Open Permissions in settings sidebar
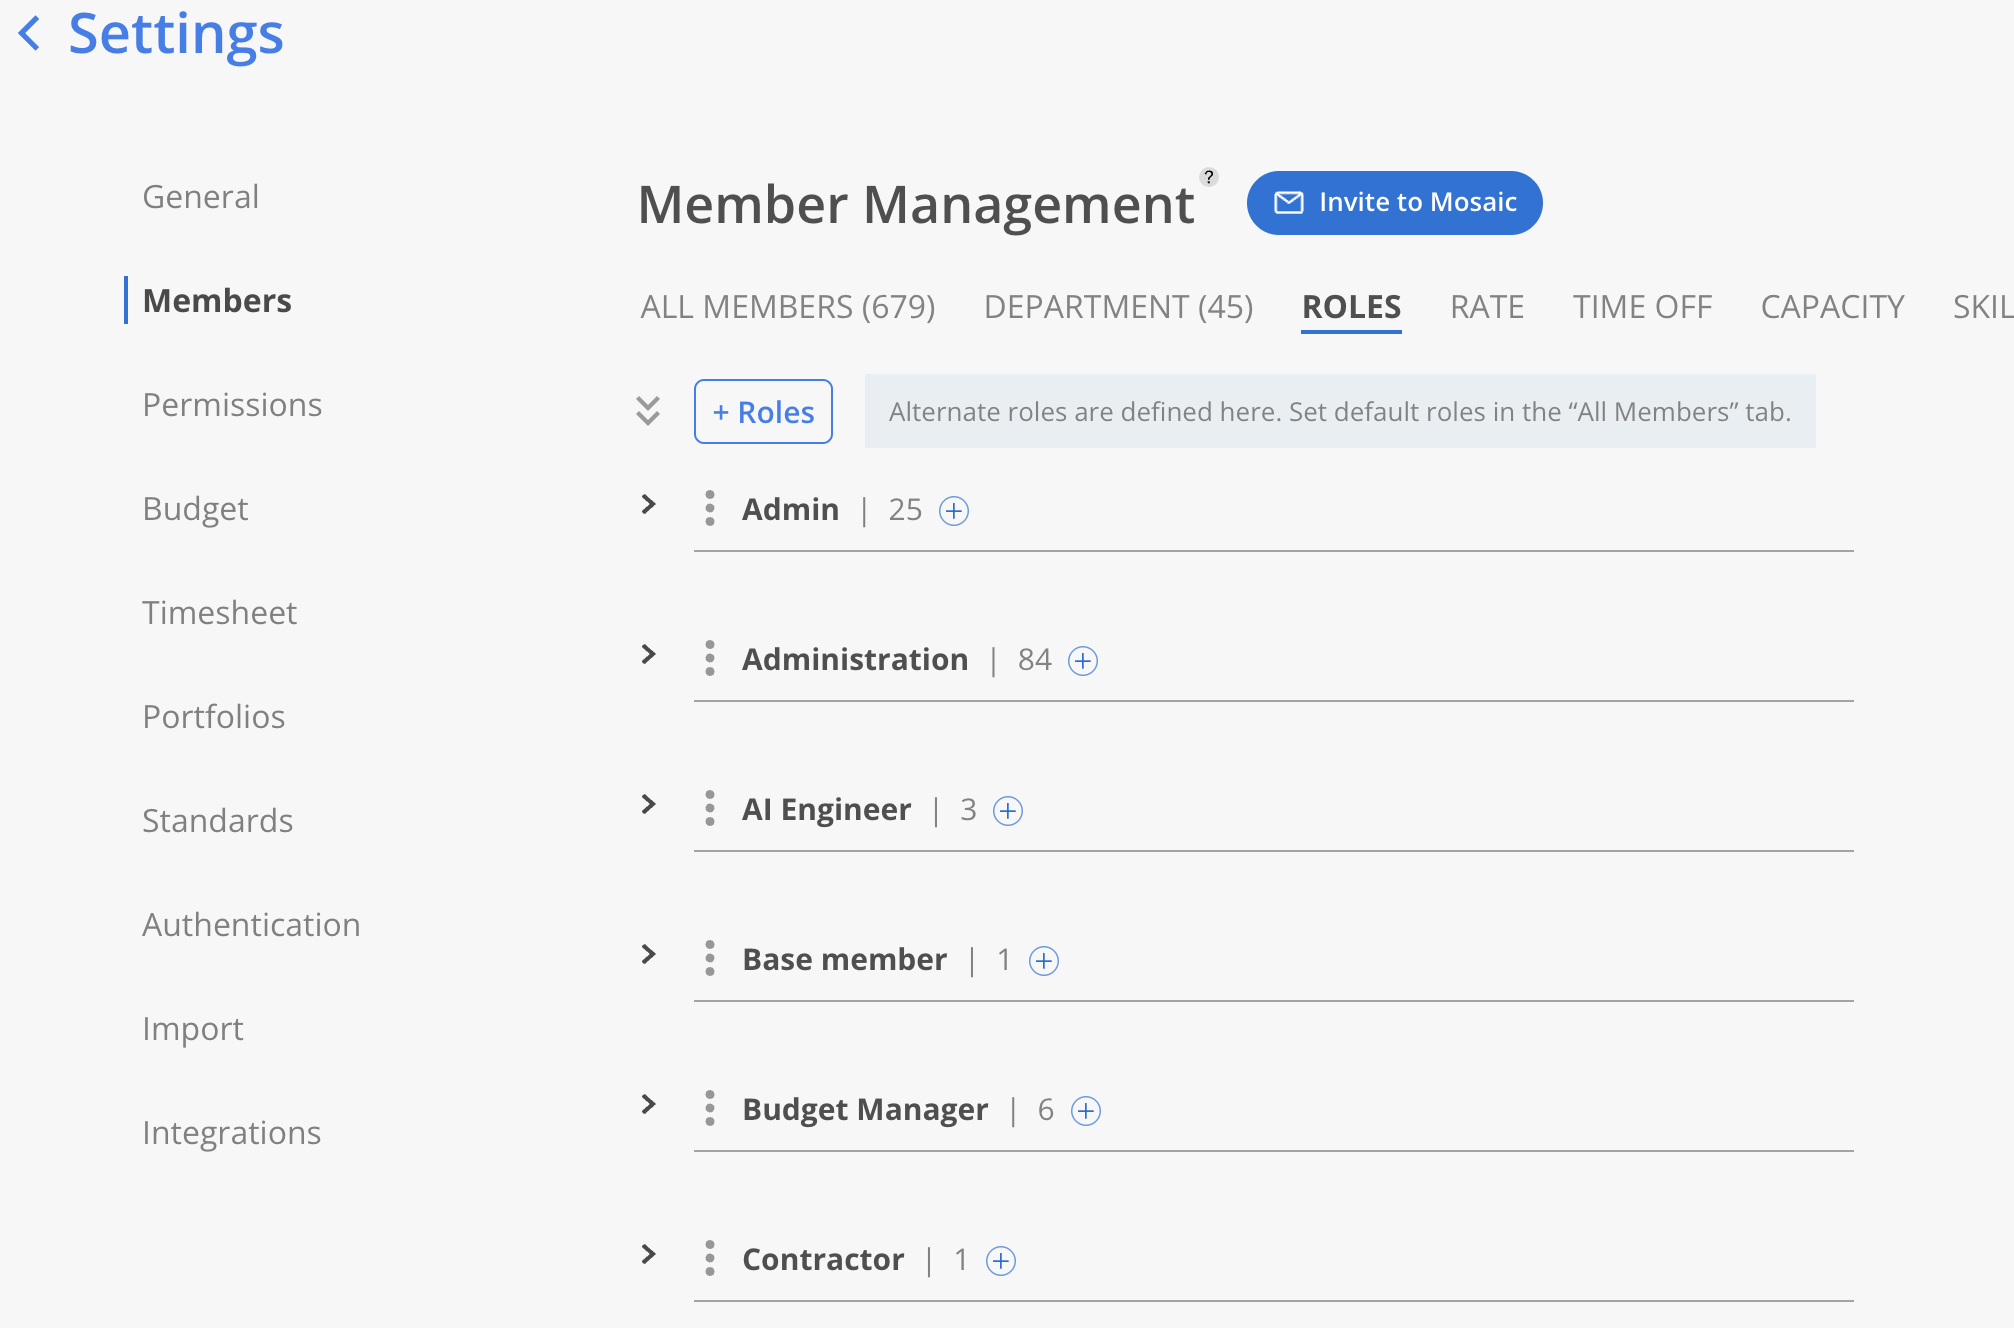 click(x=232, y=405)
